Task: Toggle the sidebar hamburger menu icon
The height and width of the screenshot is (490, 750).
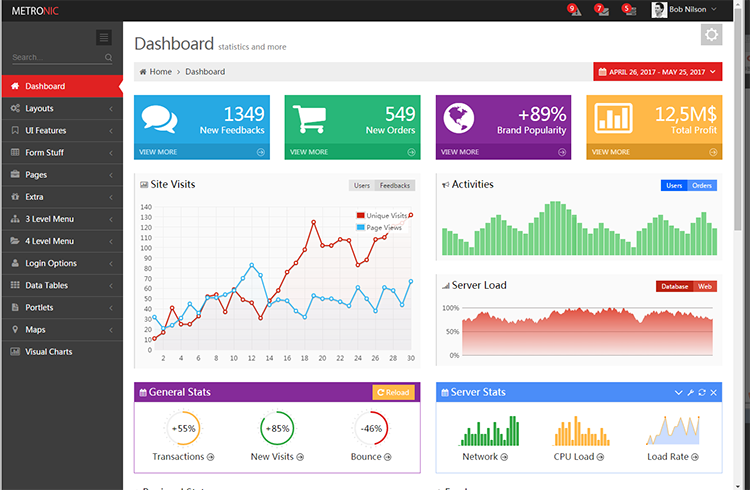Action: point(104,37)
